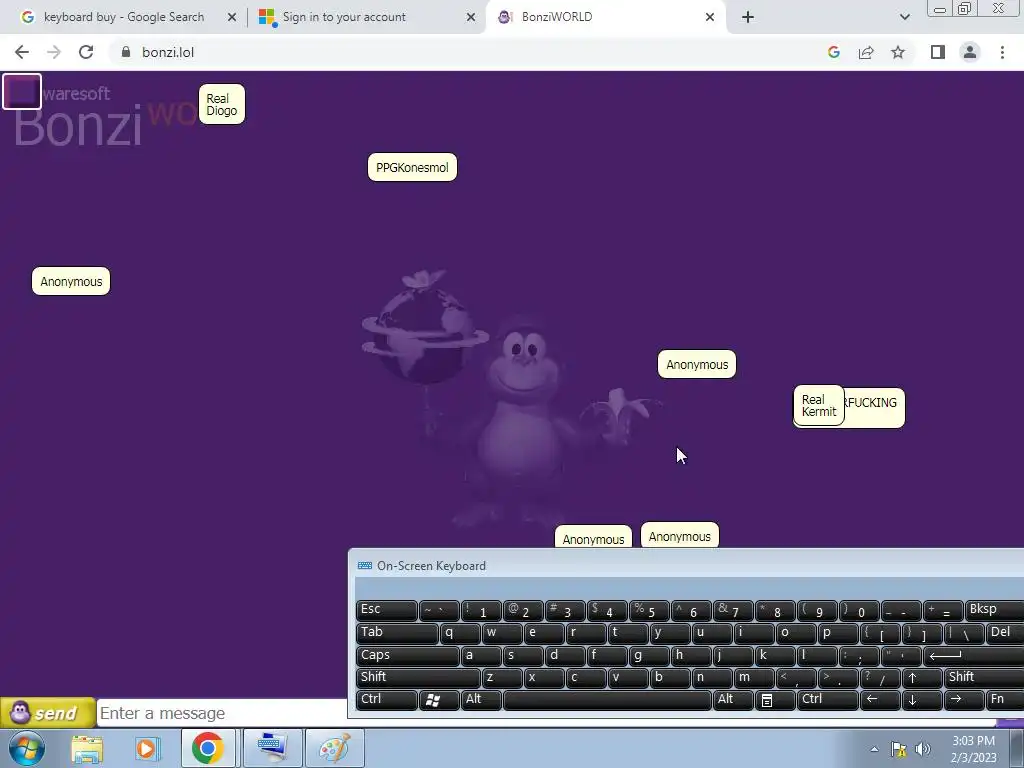Click the up arrow key on On-Screen Keyboard
Image resolution: width=1024 pixels, height=768 pixels.
click(x=921, y=678)
